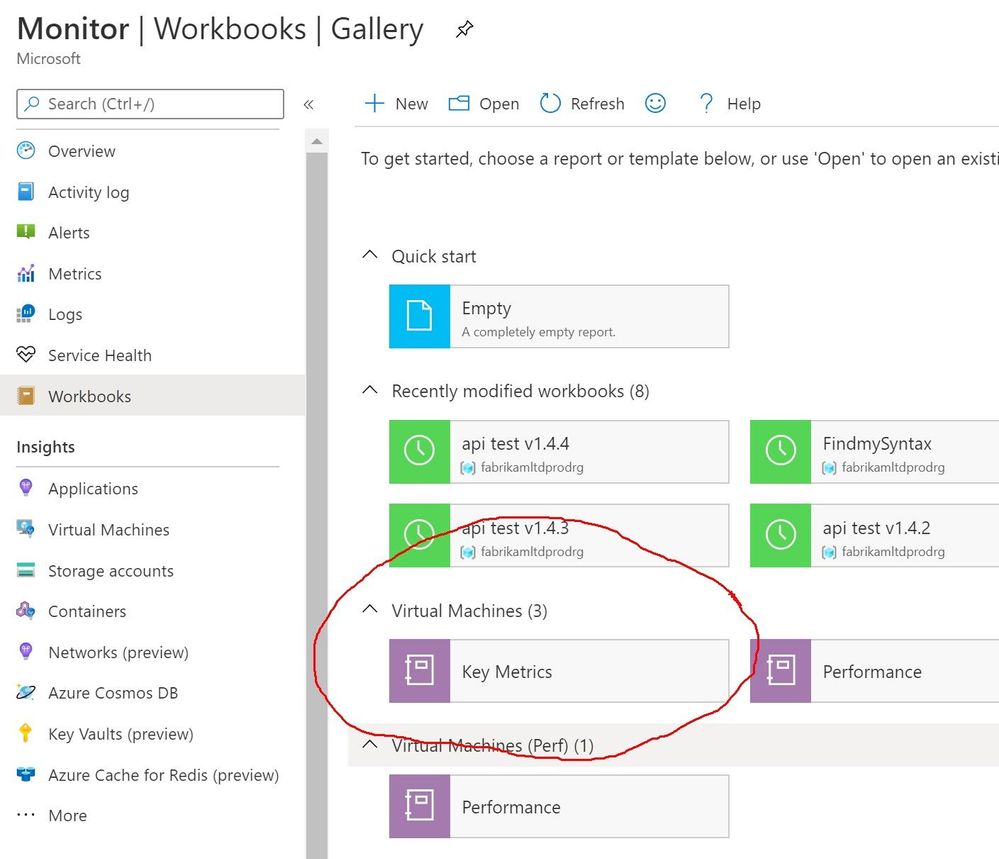Click Open to open existing workbook
The height and width of the screenshot is (859, 999).
(484, 103)
